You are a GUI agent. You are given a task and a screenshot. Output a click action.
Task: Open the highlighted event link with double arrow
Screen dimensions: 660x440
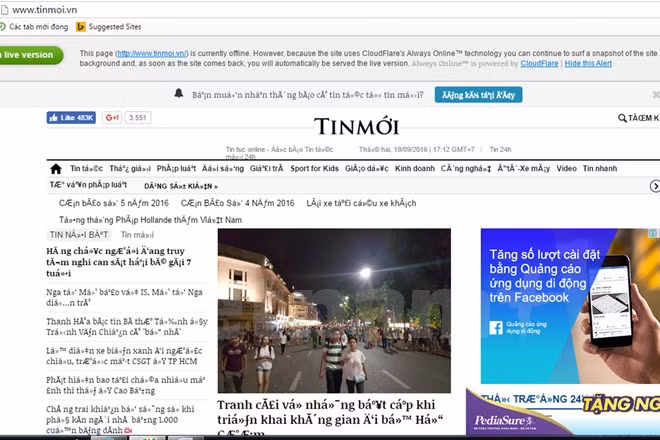(181, 186)
